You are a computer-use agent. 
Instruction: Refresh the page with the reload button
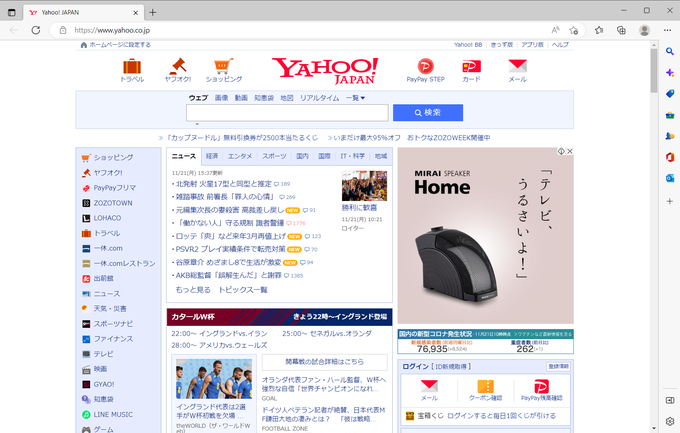[x=36, y=30]
